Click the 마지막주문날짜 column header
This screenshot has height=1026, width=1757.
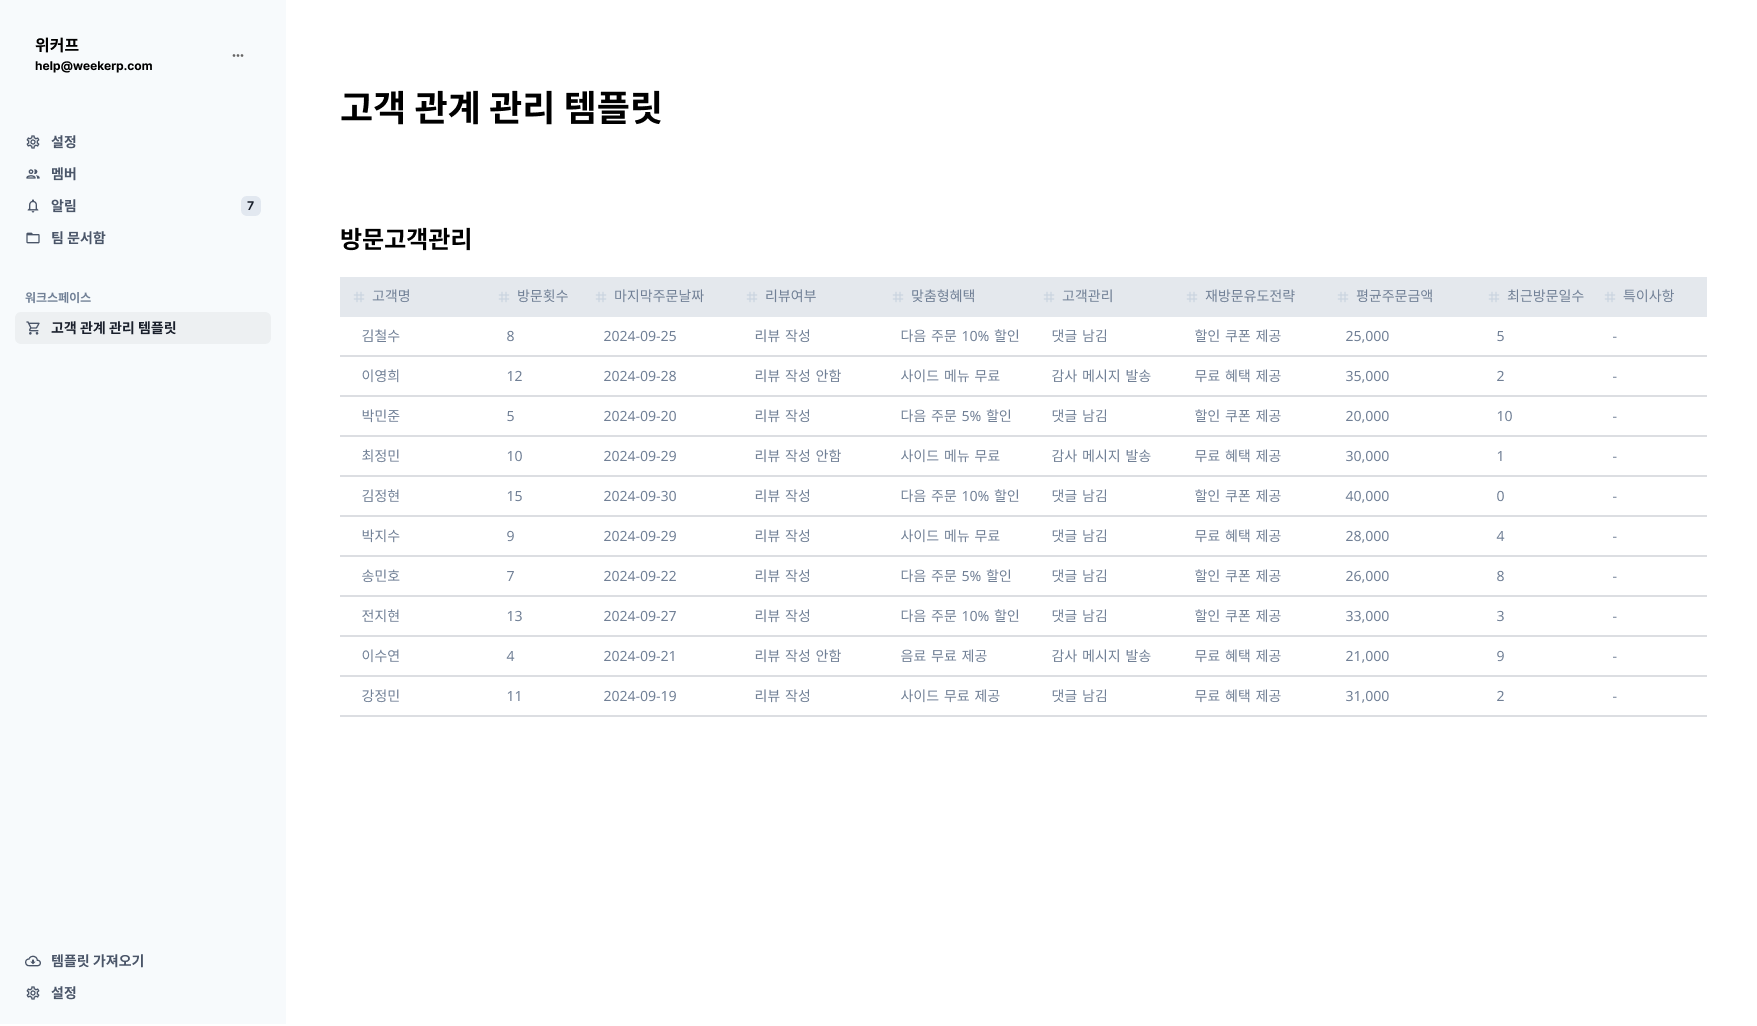pyautogui.click(x=659, y=296)
